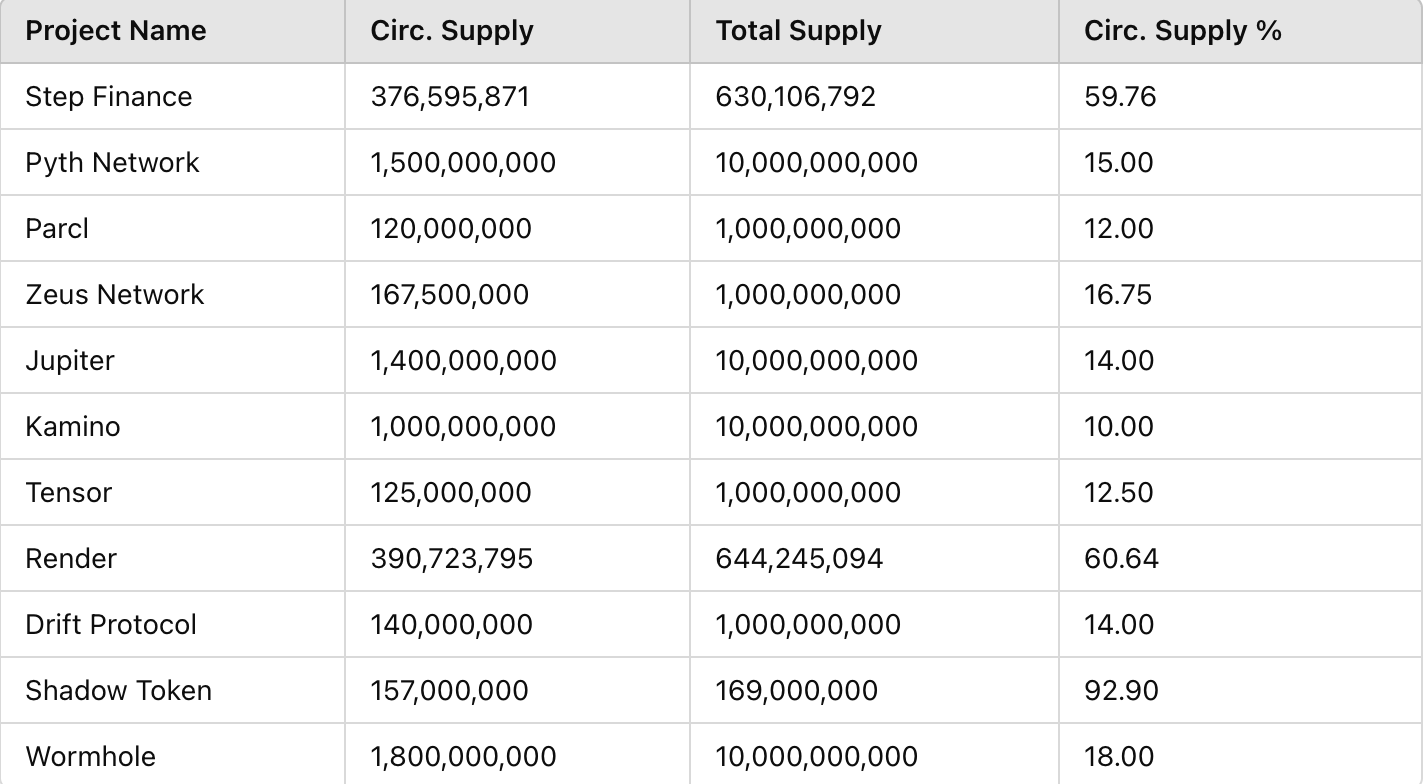
Task: Click the Project Name column header
Action: click(x=116, y=31)
